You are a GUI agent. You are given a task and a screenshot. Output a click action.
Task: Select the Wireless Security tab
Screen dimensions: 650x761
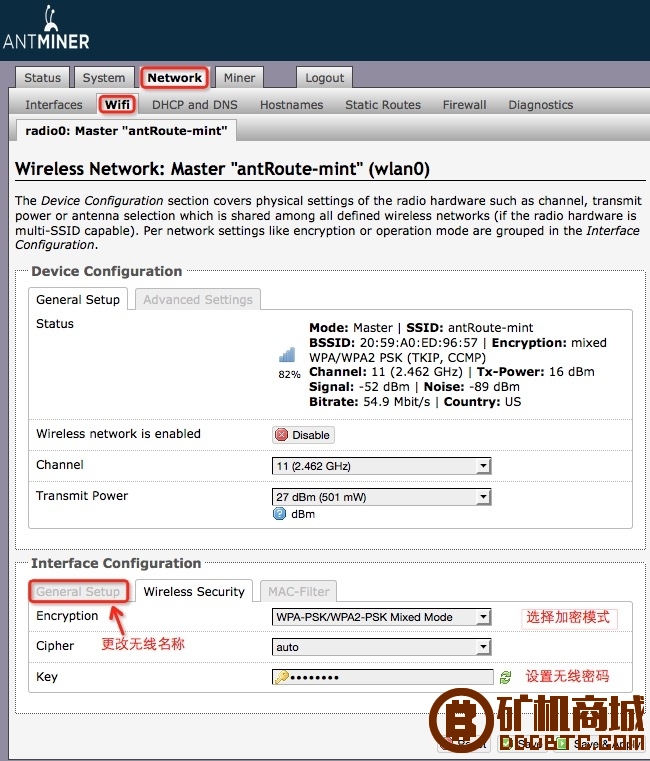click(194, 592)
